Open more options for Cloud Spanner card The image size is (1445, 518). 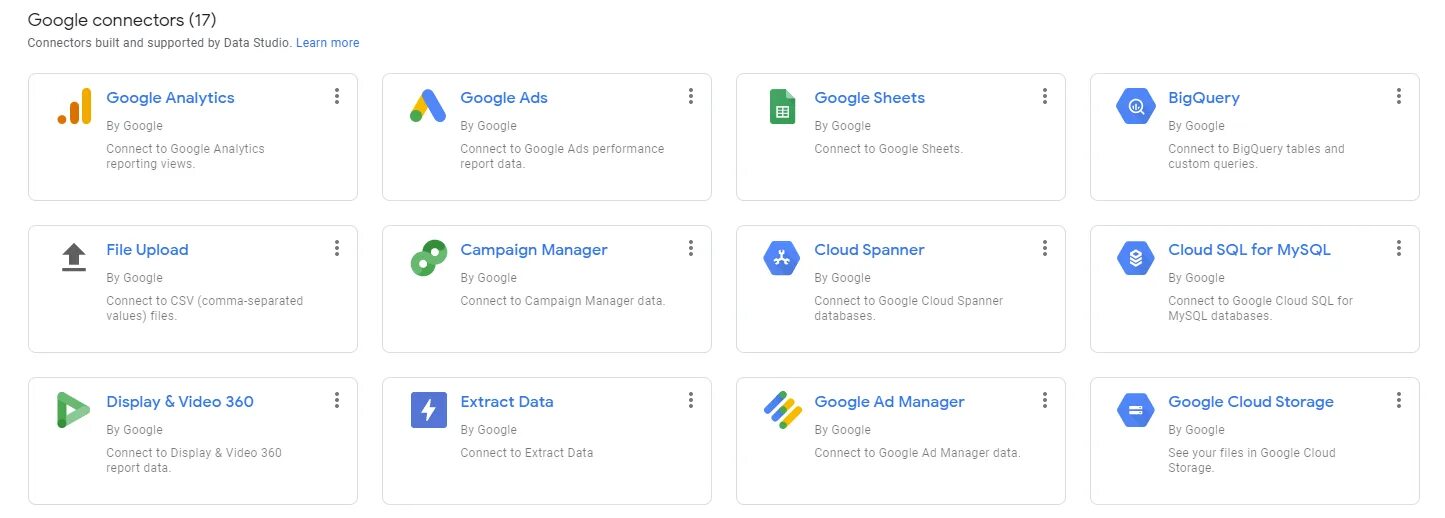pos(1045,248)
